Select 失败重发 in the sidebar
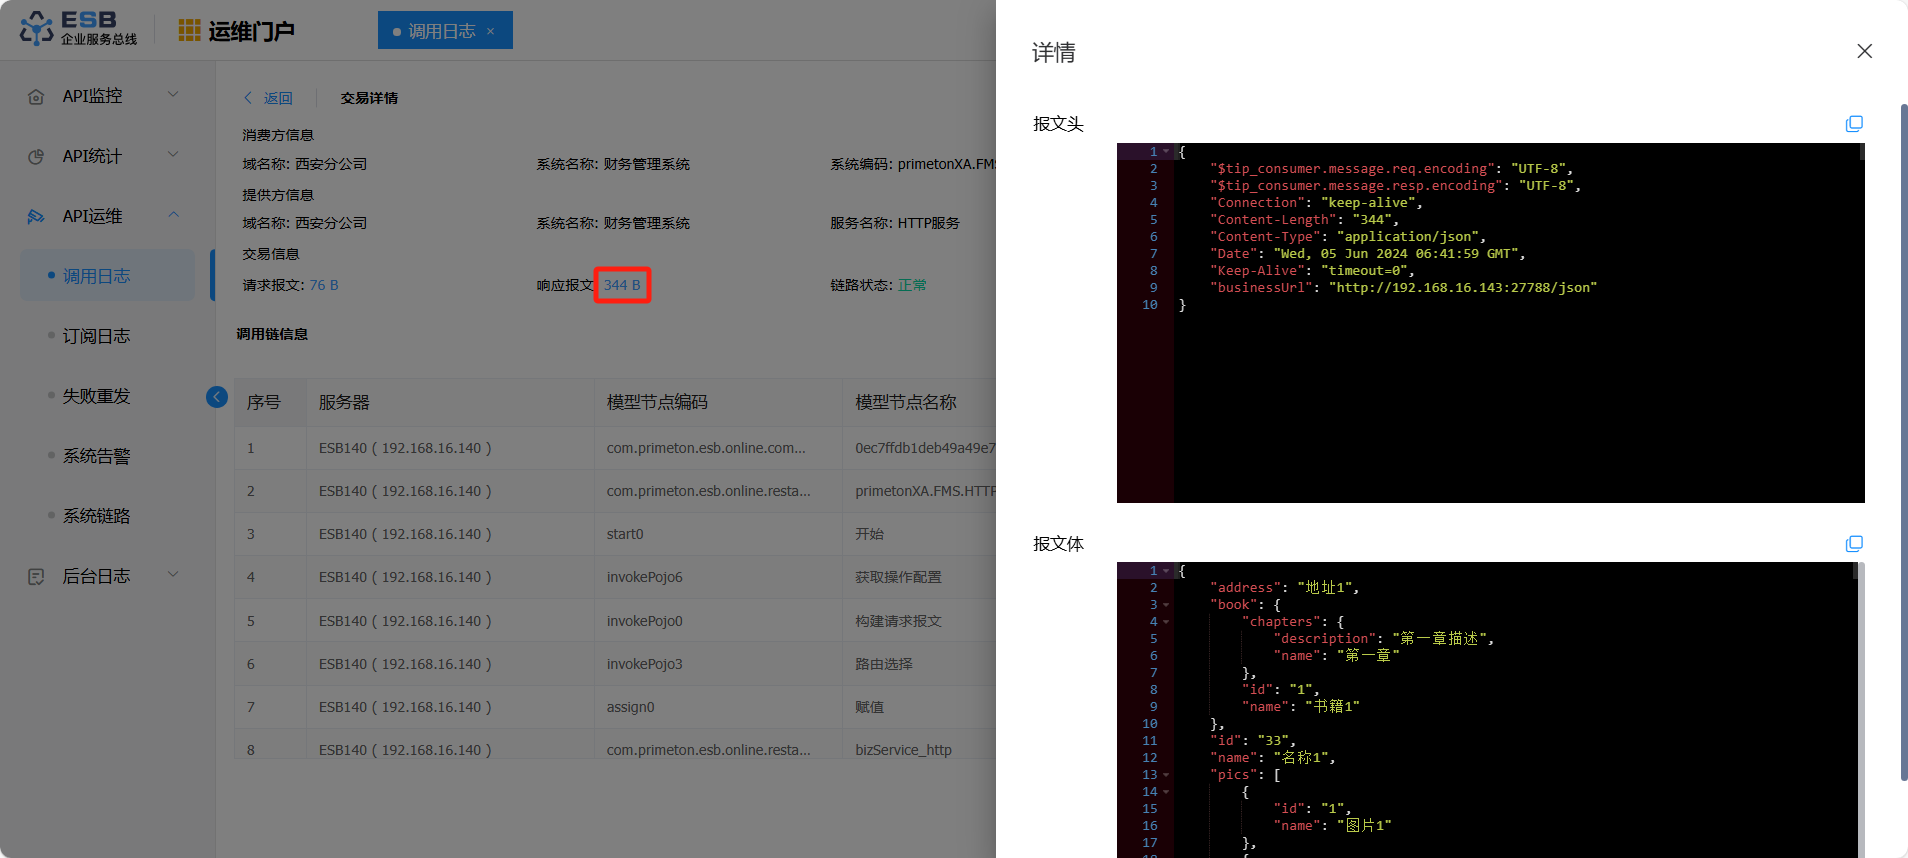Screen dimensions: 1908x858 [96, 396]
